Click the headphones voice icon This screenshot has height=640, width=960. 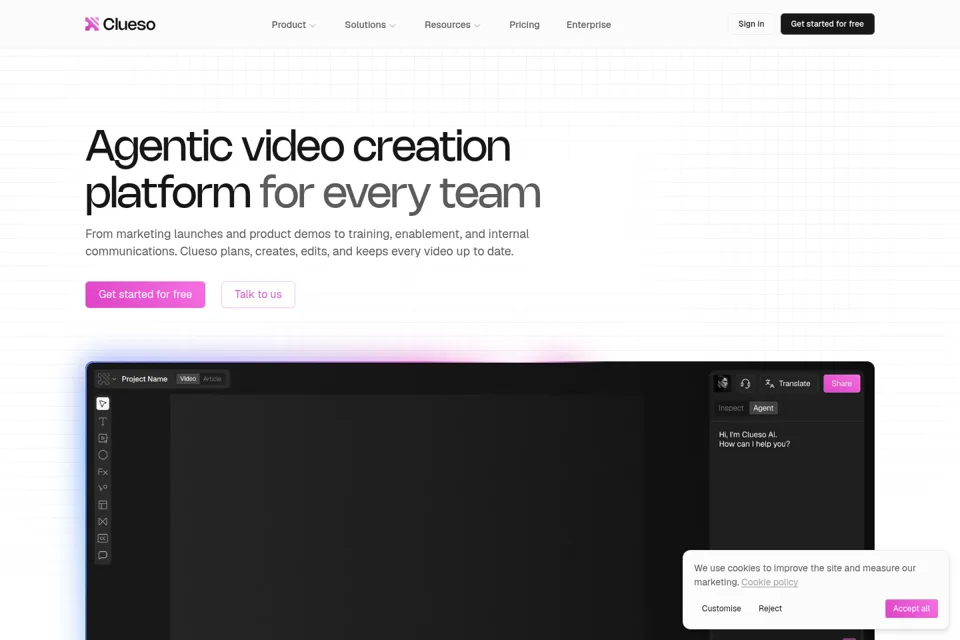(x=745, y=383)
